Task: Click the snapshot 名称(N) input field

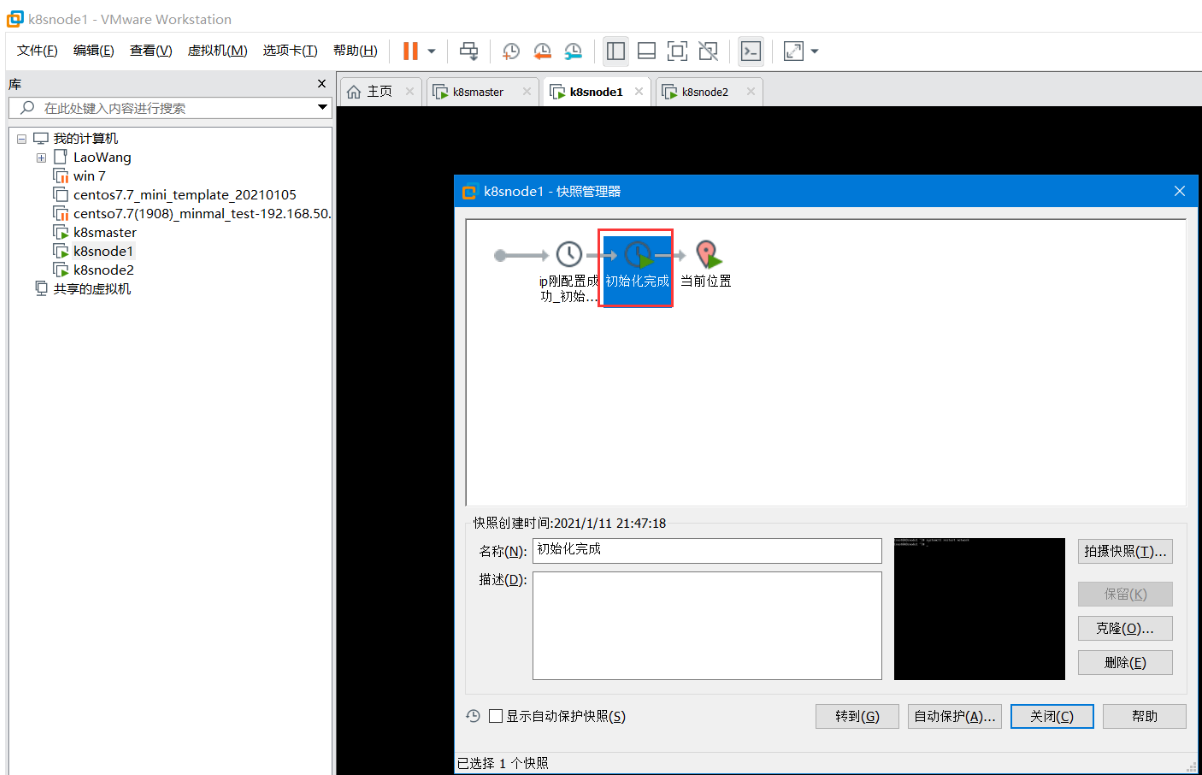Action: [707, 551]
